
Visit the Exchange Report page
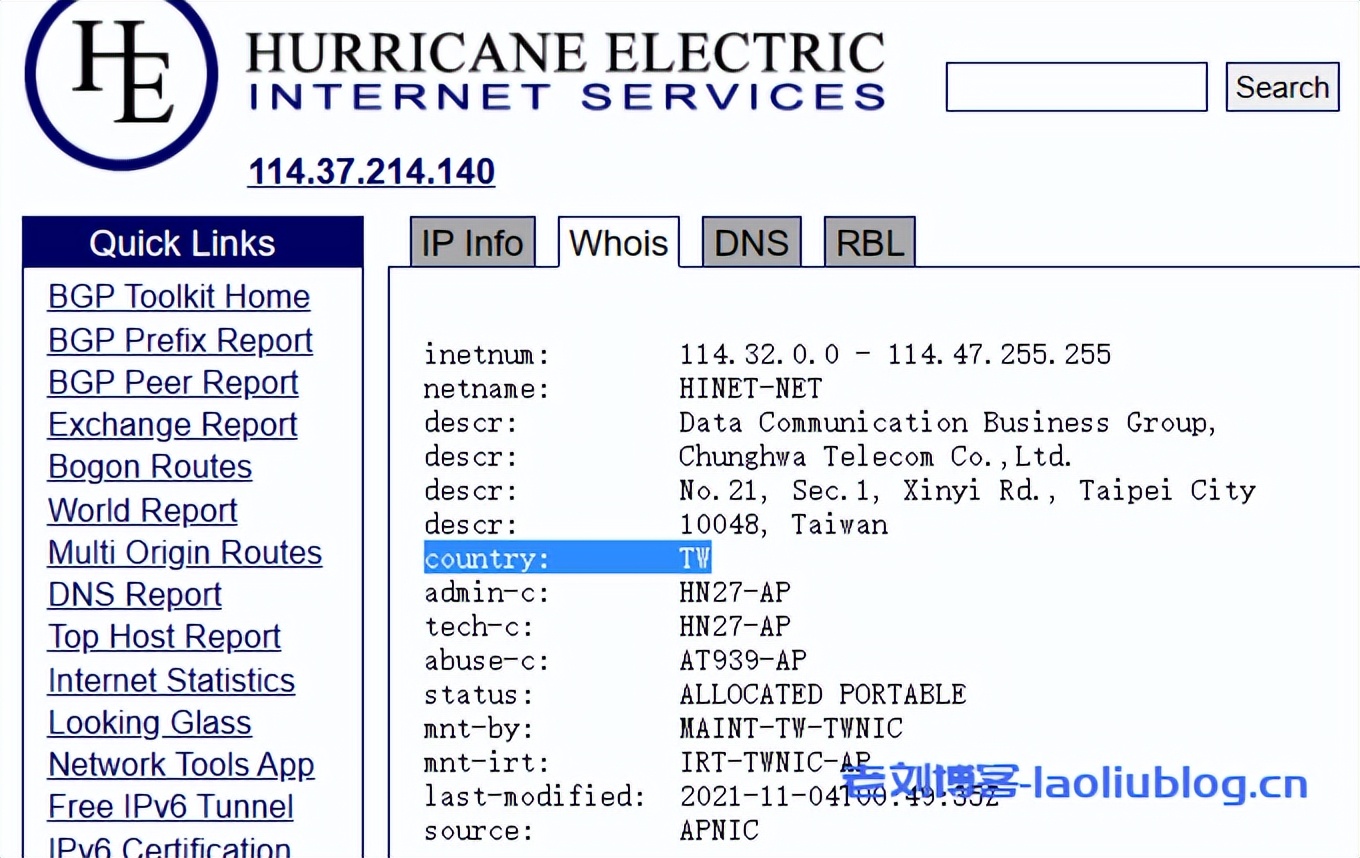pyautogui.click(x=172, y=425)
